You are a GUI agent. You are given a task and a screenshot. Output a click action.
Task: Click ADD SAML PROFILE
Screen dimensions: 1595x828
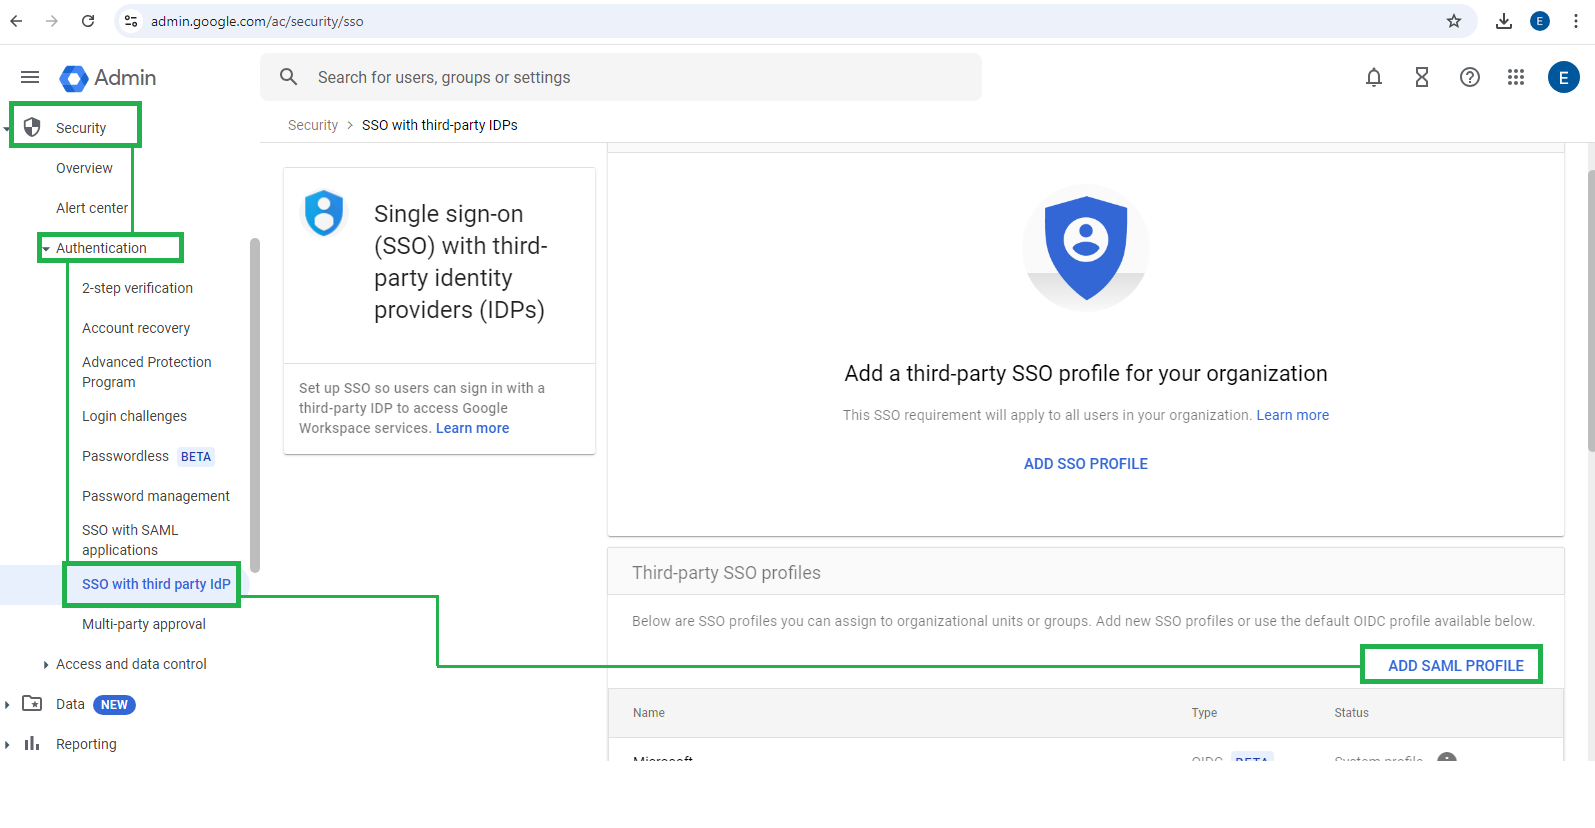(x=1455, y=665)
